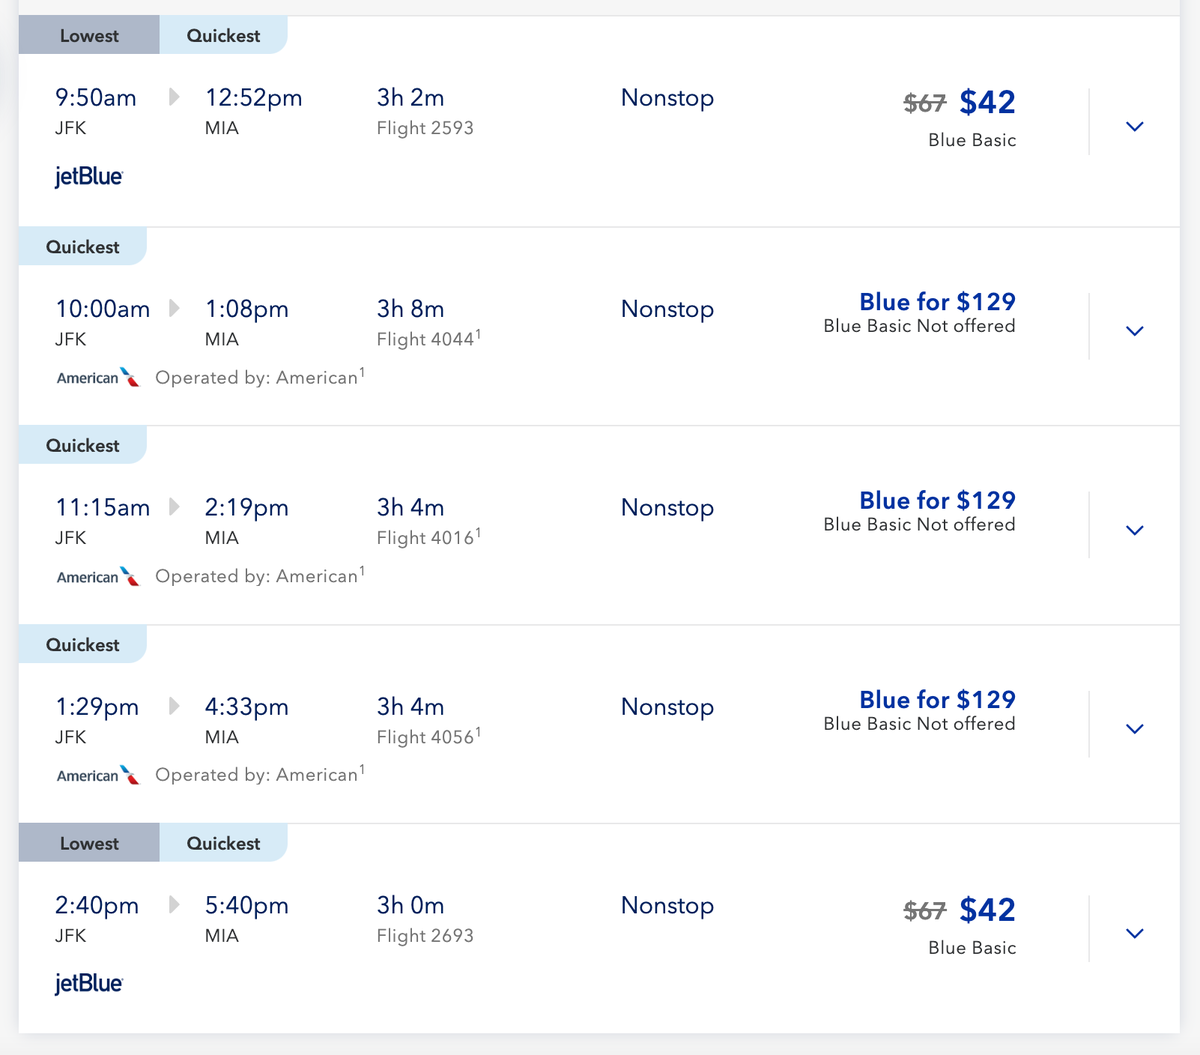Expand details for the 1:29pm flight

pos(1134,728)
